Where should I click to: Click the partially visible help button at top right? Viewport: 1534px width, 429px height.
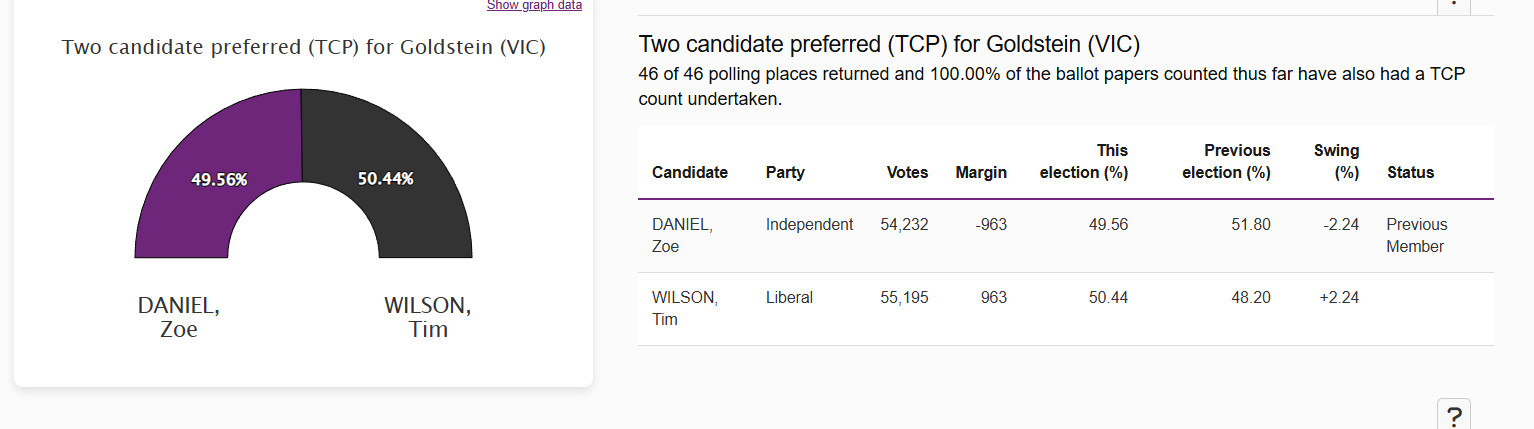point(1454,6)
